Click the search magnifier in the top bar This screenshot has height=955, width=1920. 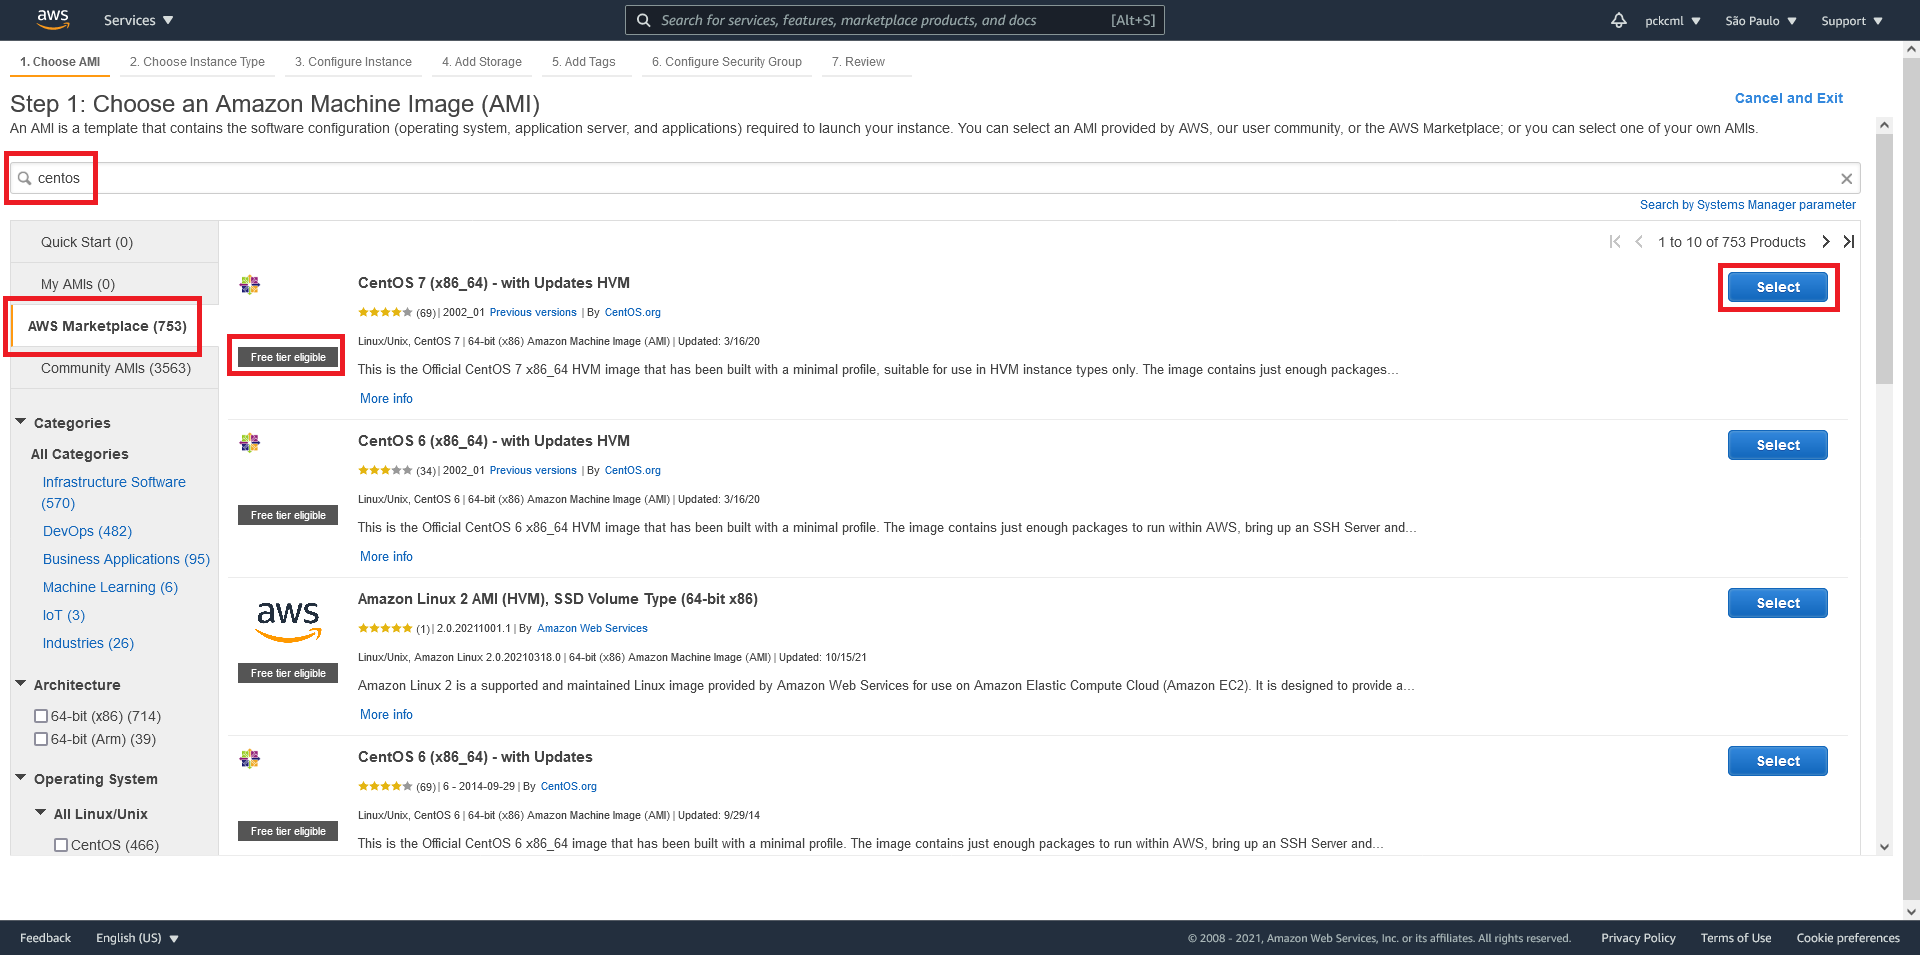643,20
